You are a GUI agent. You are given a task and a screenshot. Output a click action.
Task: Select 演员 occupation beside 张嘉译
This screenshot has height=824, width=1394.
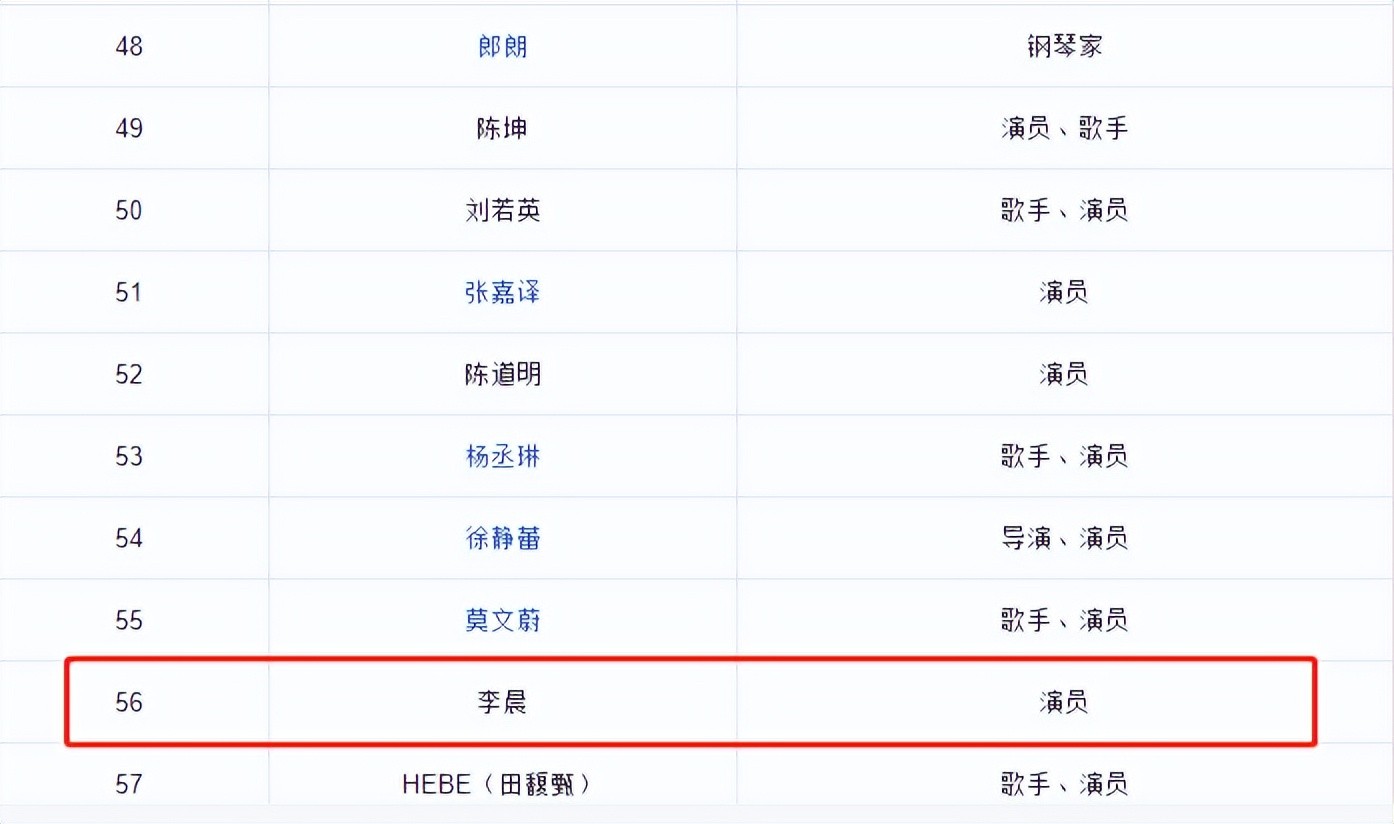click(x=1063, y=293)
